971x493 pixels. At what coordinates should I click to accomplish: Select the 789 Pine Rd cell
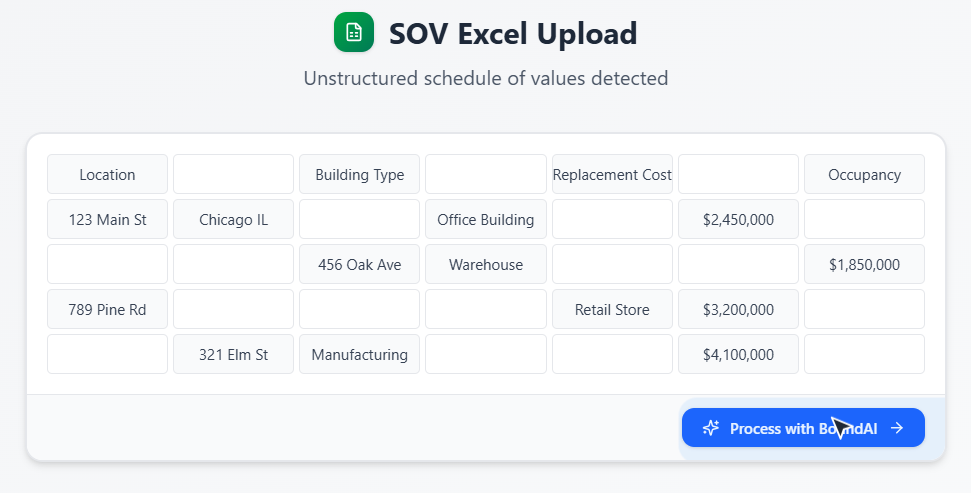click(x=107, y=309)
